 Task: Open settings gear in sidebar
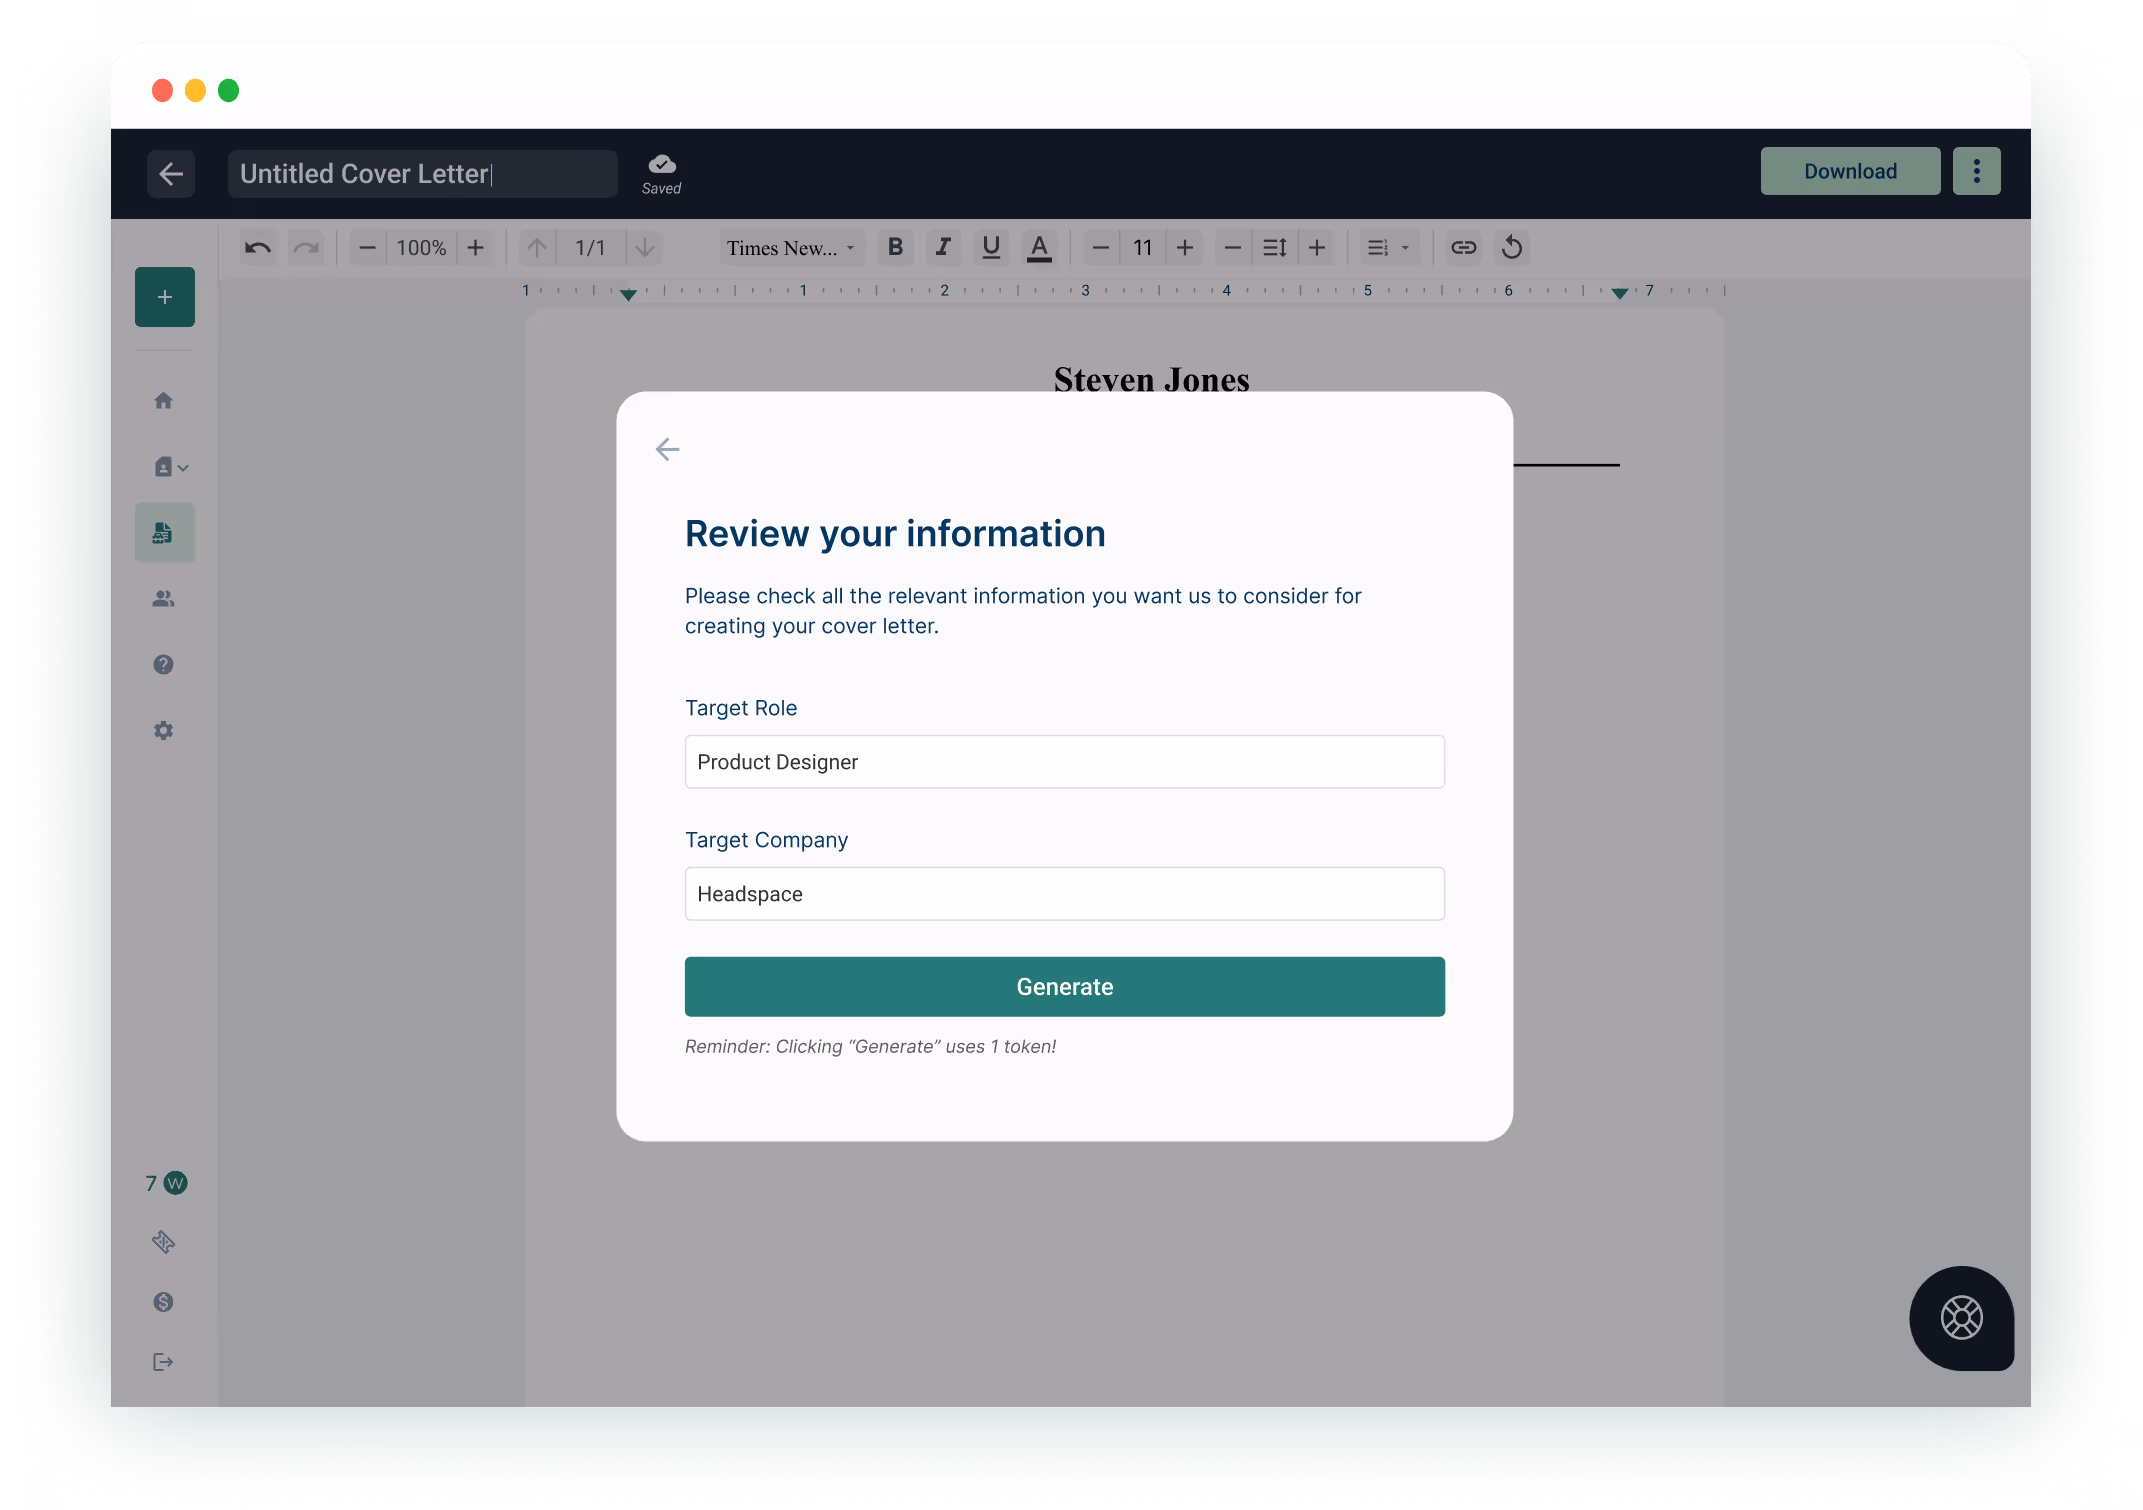[164, 731]
